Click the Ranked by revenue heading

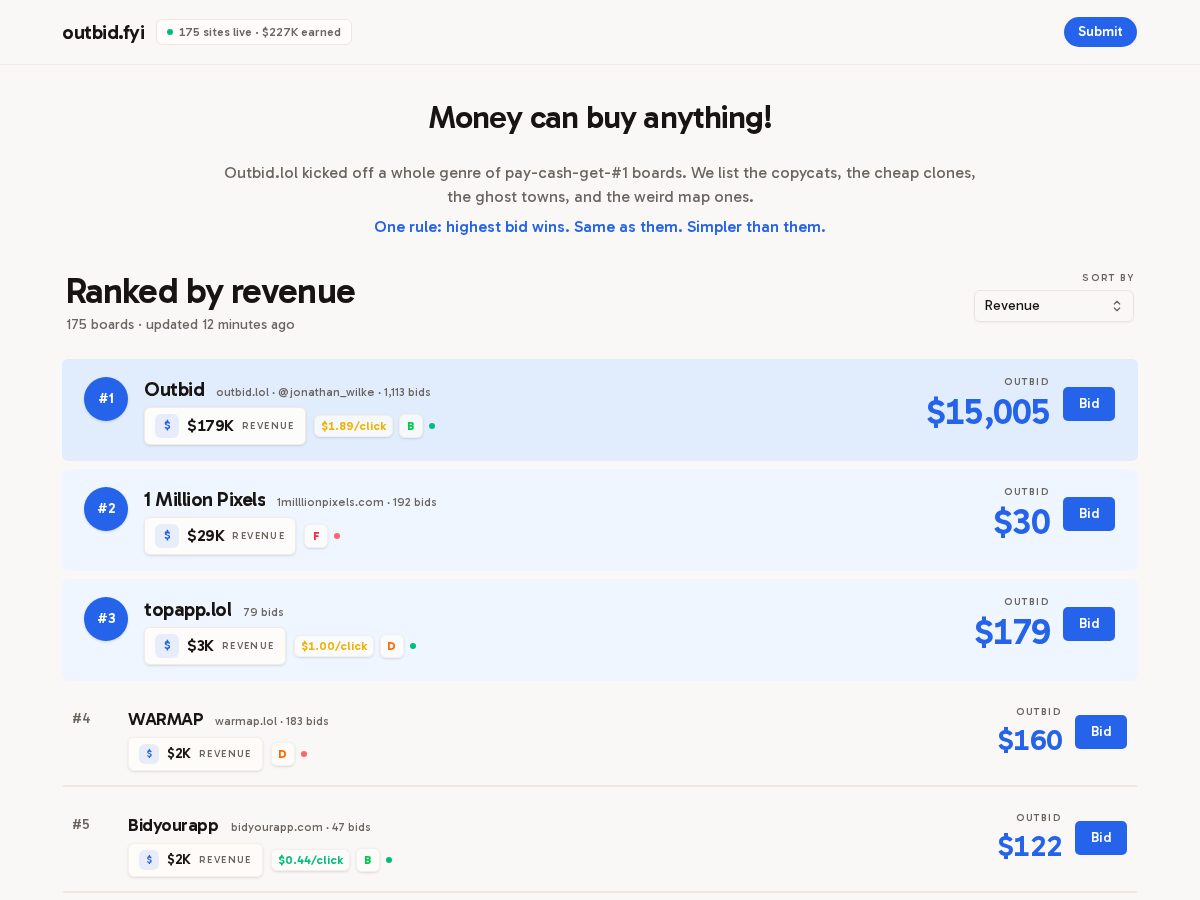pos(210,291)
